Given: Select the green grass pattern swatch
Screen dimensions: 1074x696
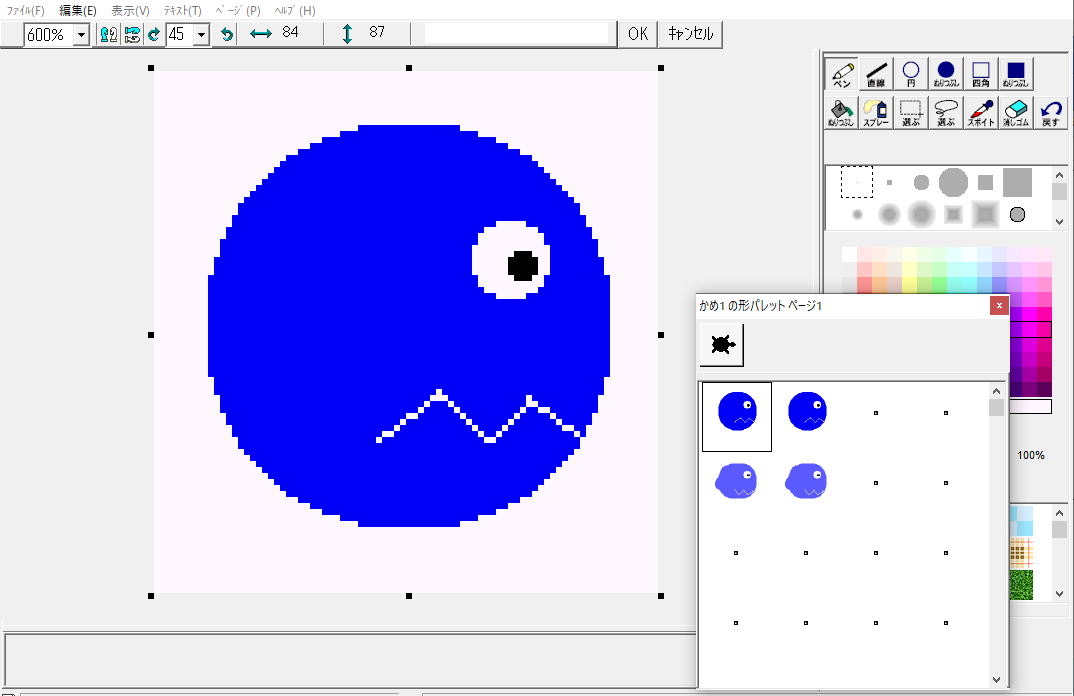Looking at the screenshot, I should click(1021, 584).
